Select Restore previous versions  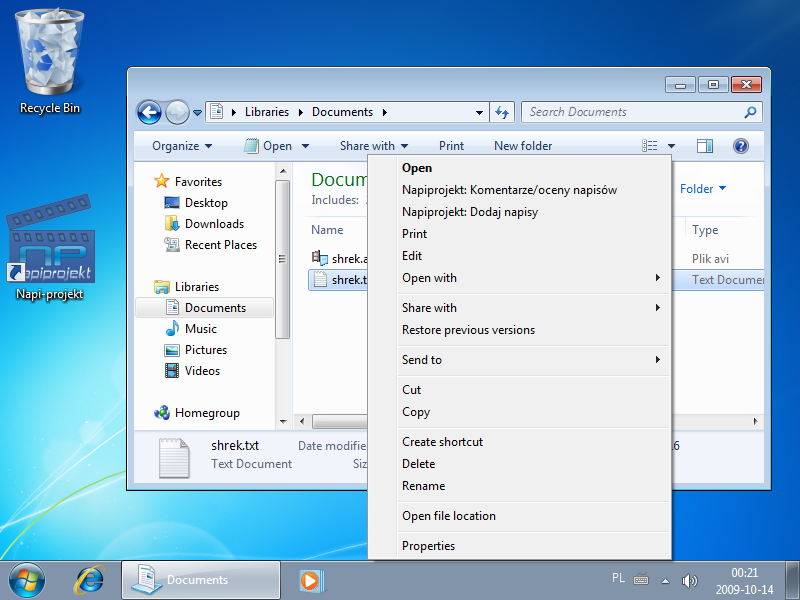[x=534, y=330]
